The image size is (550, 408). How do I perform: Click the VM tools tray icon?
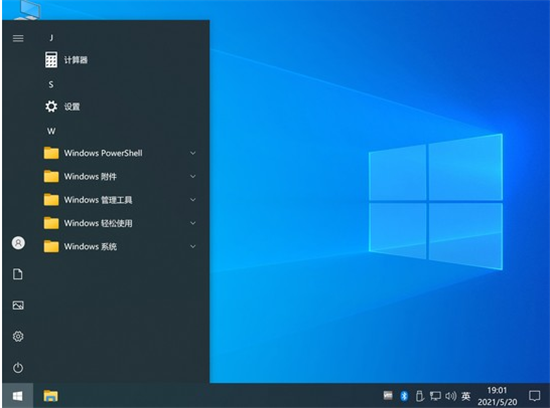click(388, 396)
